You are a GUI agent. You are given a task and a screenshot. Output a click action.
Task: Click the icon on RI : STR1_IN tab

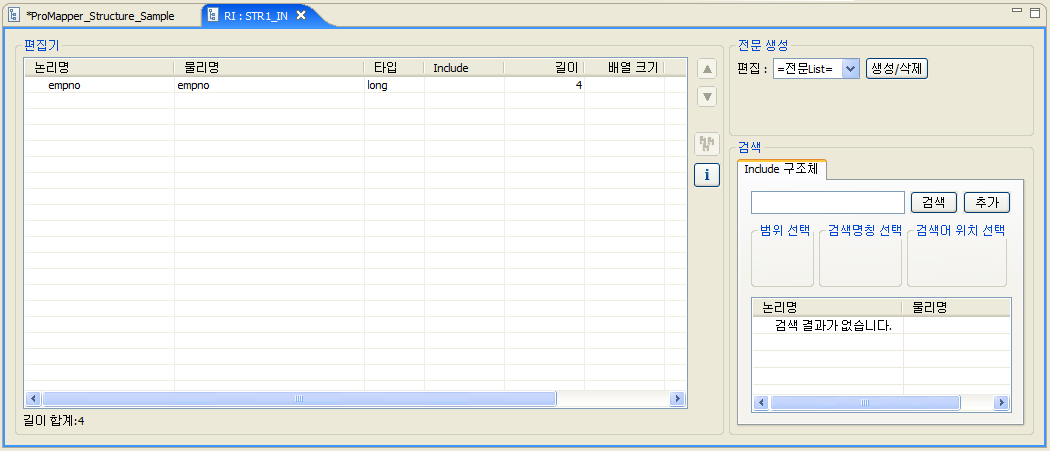pyautogui.click(x=213, y=15)
